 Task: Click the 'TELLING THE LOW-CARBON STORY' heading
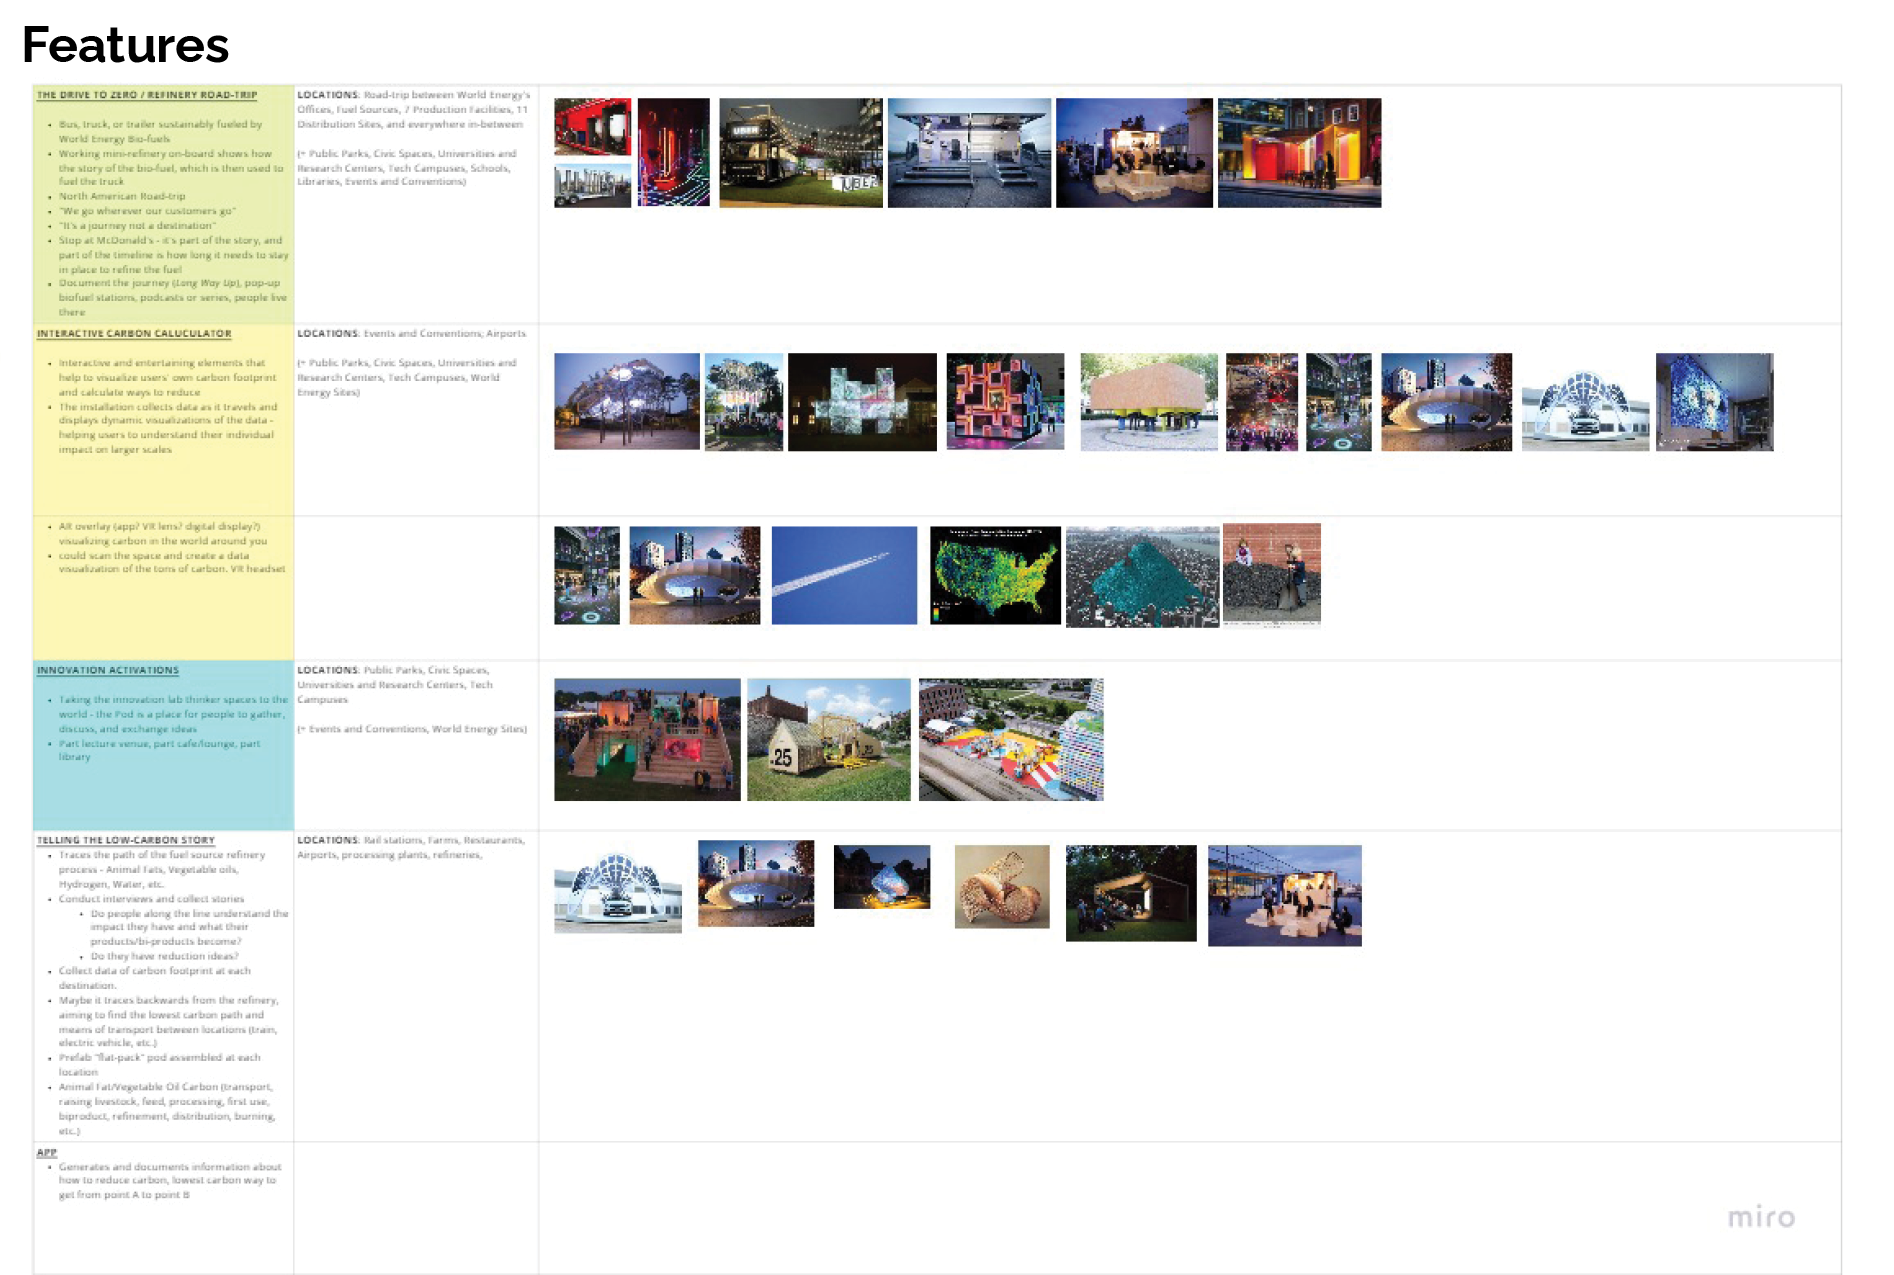pos(126,841)
